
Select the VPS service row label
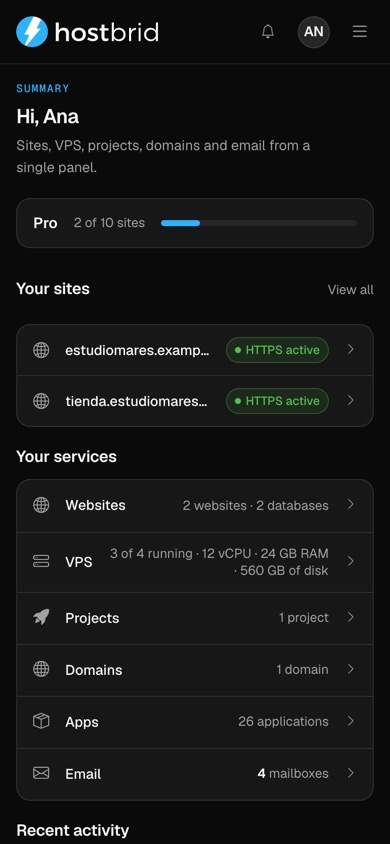[x=79, y=562]
